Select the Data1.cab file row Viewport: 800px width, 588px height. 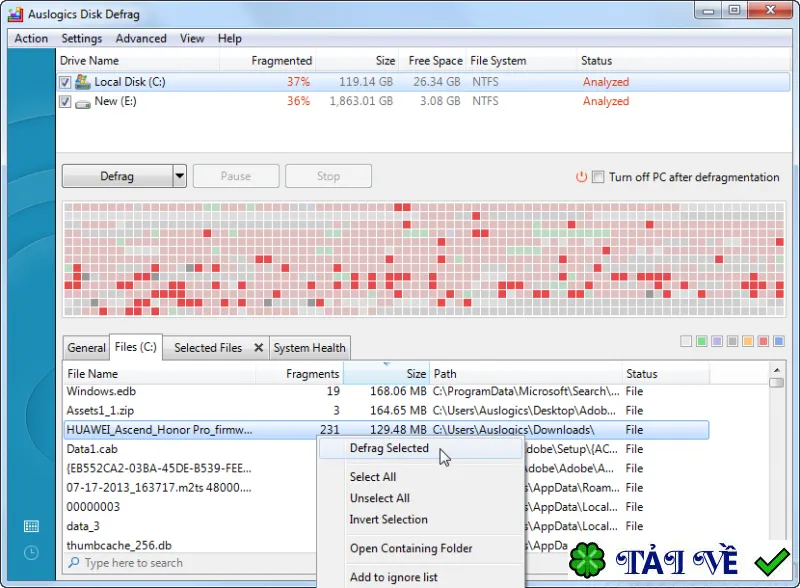(190, 449)
